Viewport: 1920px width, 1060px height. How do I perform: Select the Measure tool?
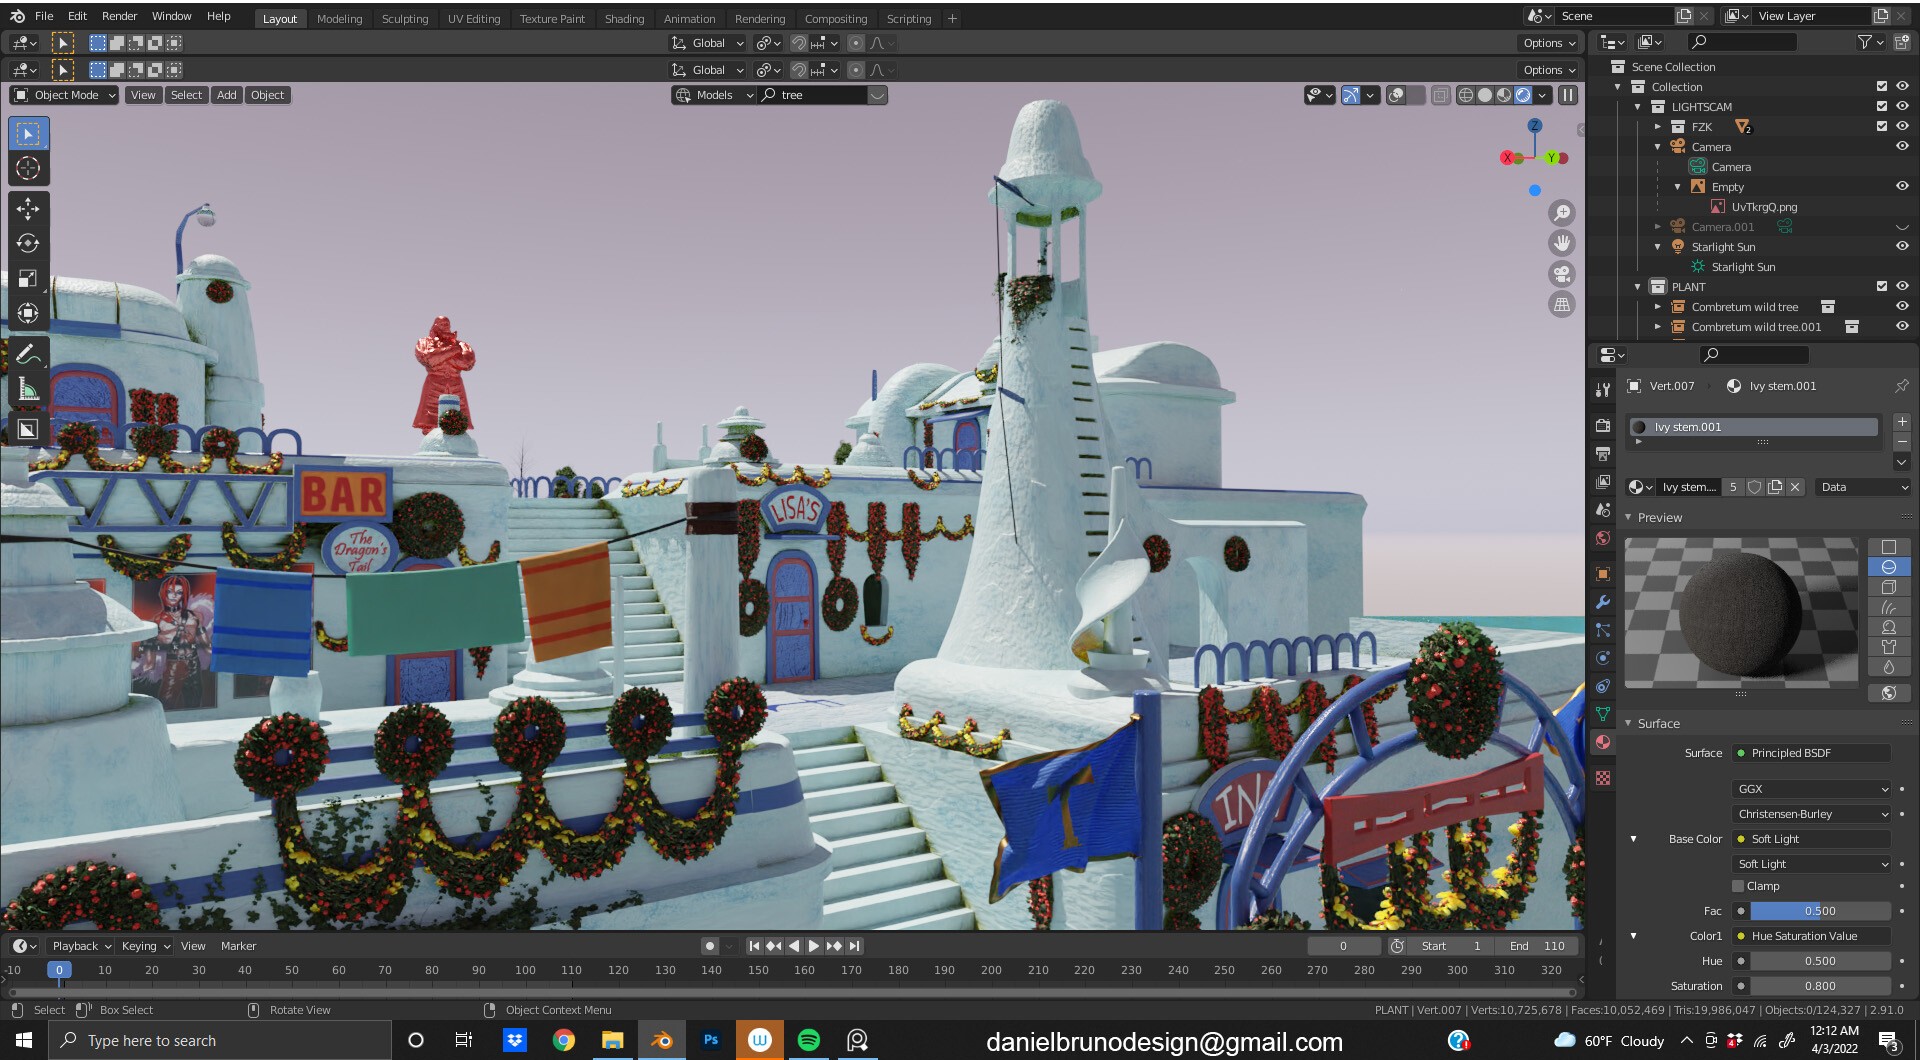point(28,390)
